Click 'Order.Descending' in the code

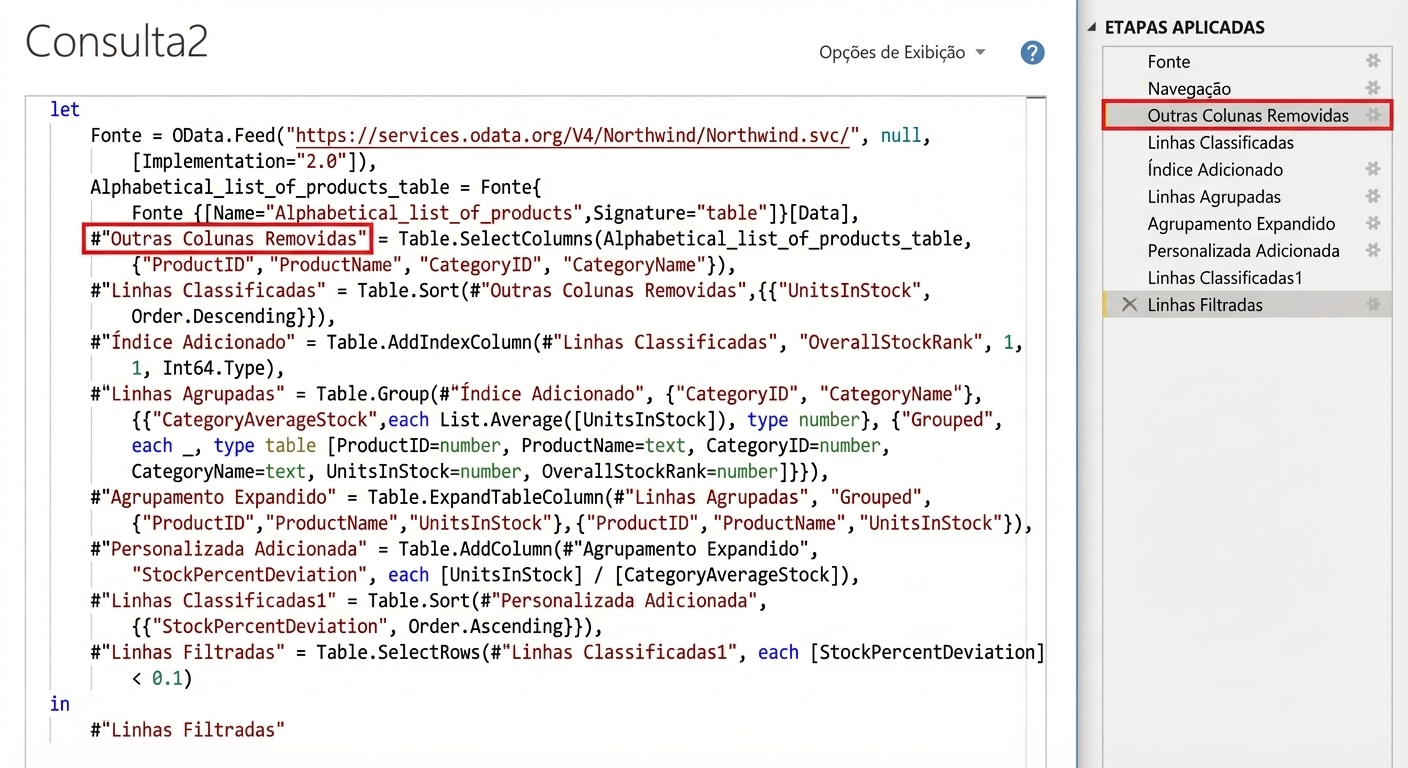tap(213, 317)
